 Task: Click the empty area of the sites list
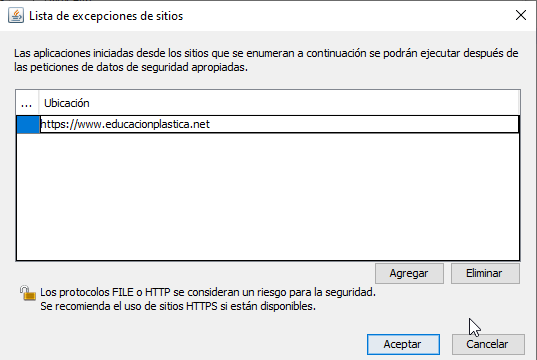pos(268,197)
